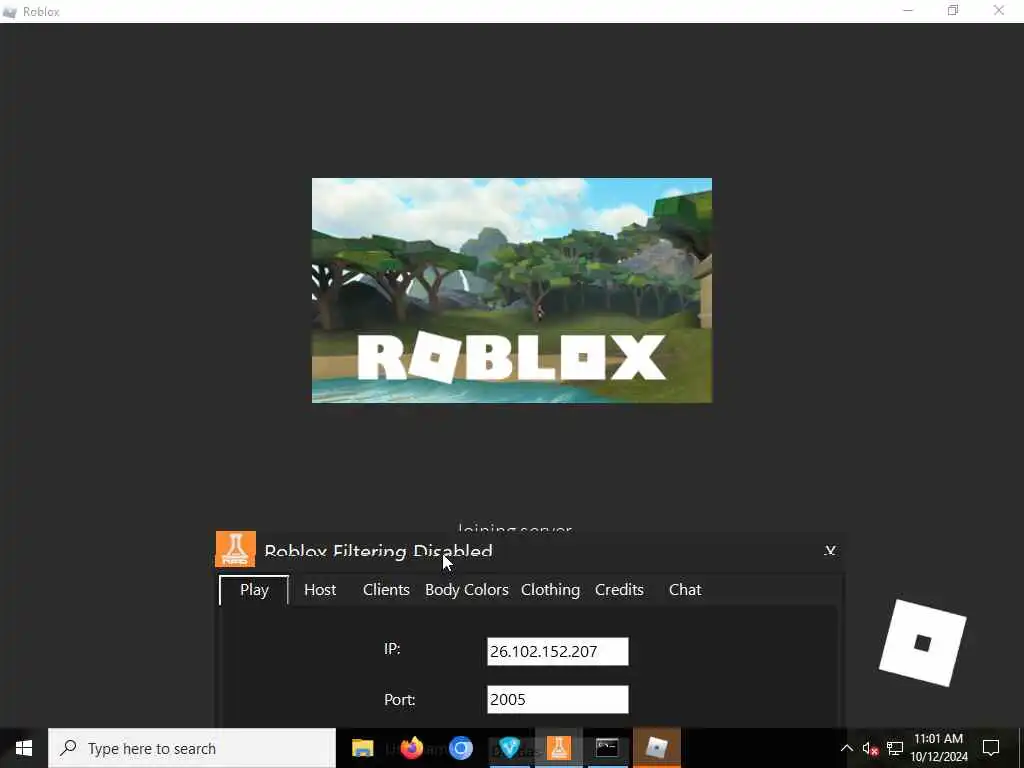The height and width of the screenshot is (768, 1024).
Task: Minimize the Roblox window
Action: coord(908,10)
